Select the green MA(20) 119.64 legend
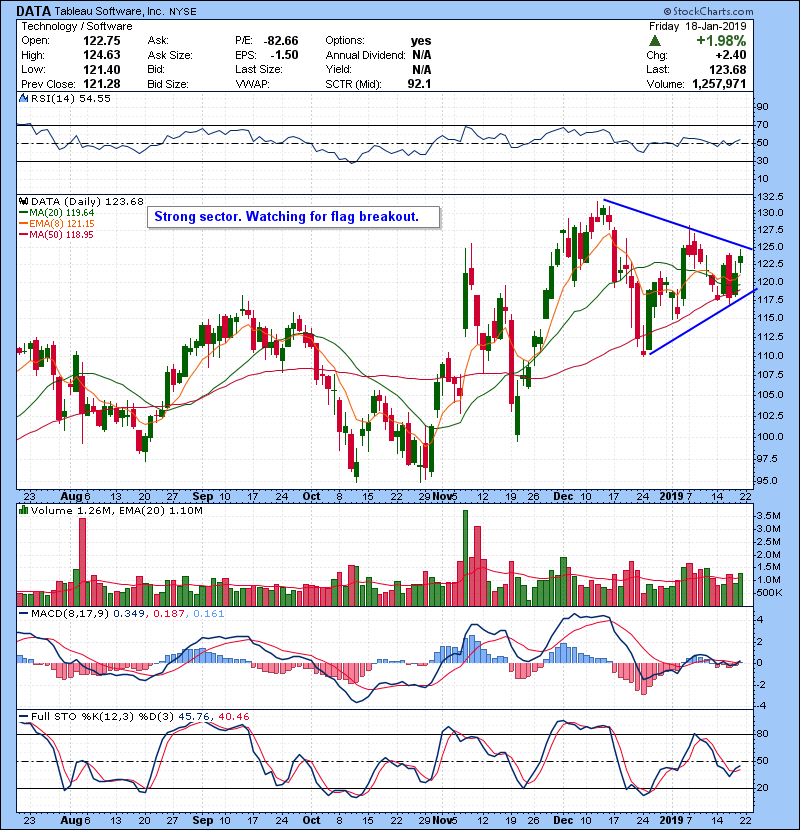Screen dimensions: 800x830 click(57, 213)
